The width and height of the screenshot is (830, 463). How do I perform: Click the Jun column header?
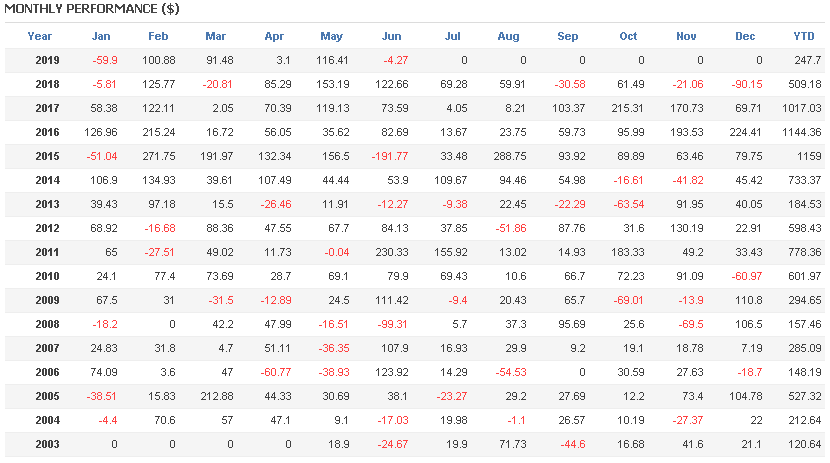tap(391, 36)
